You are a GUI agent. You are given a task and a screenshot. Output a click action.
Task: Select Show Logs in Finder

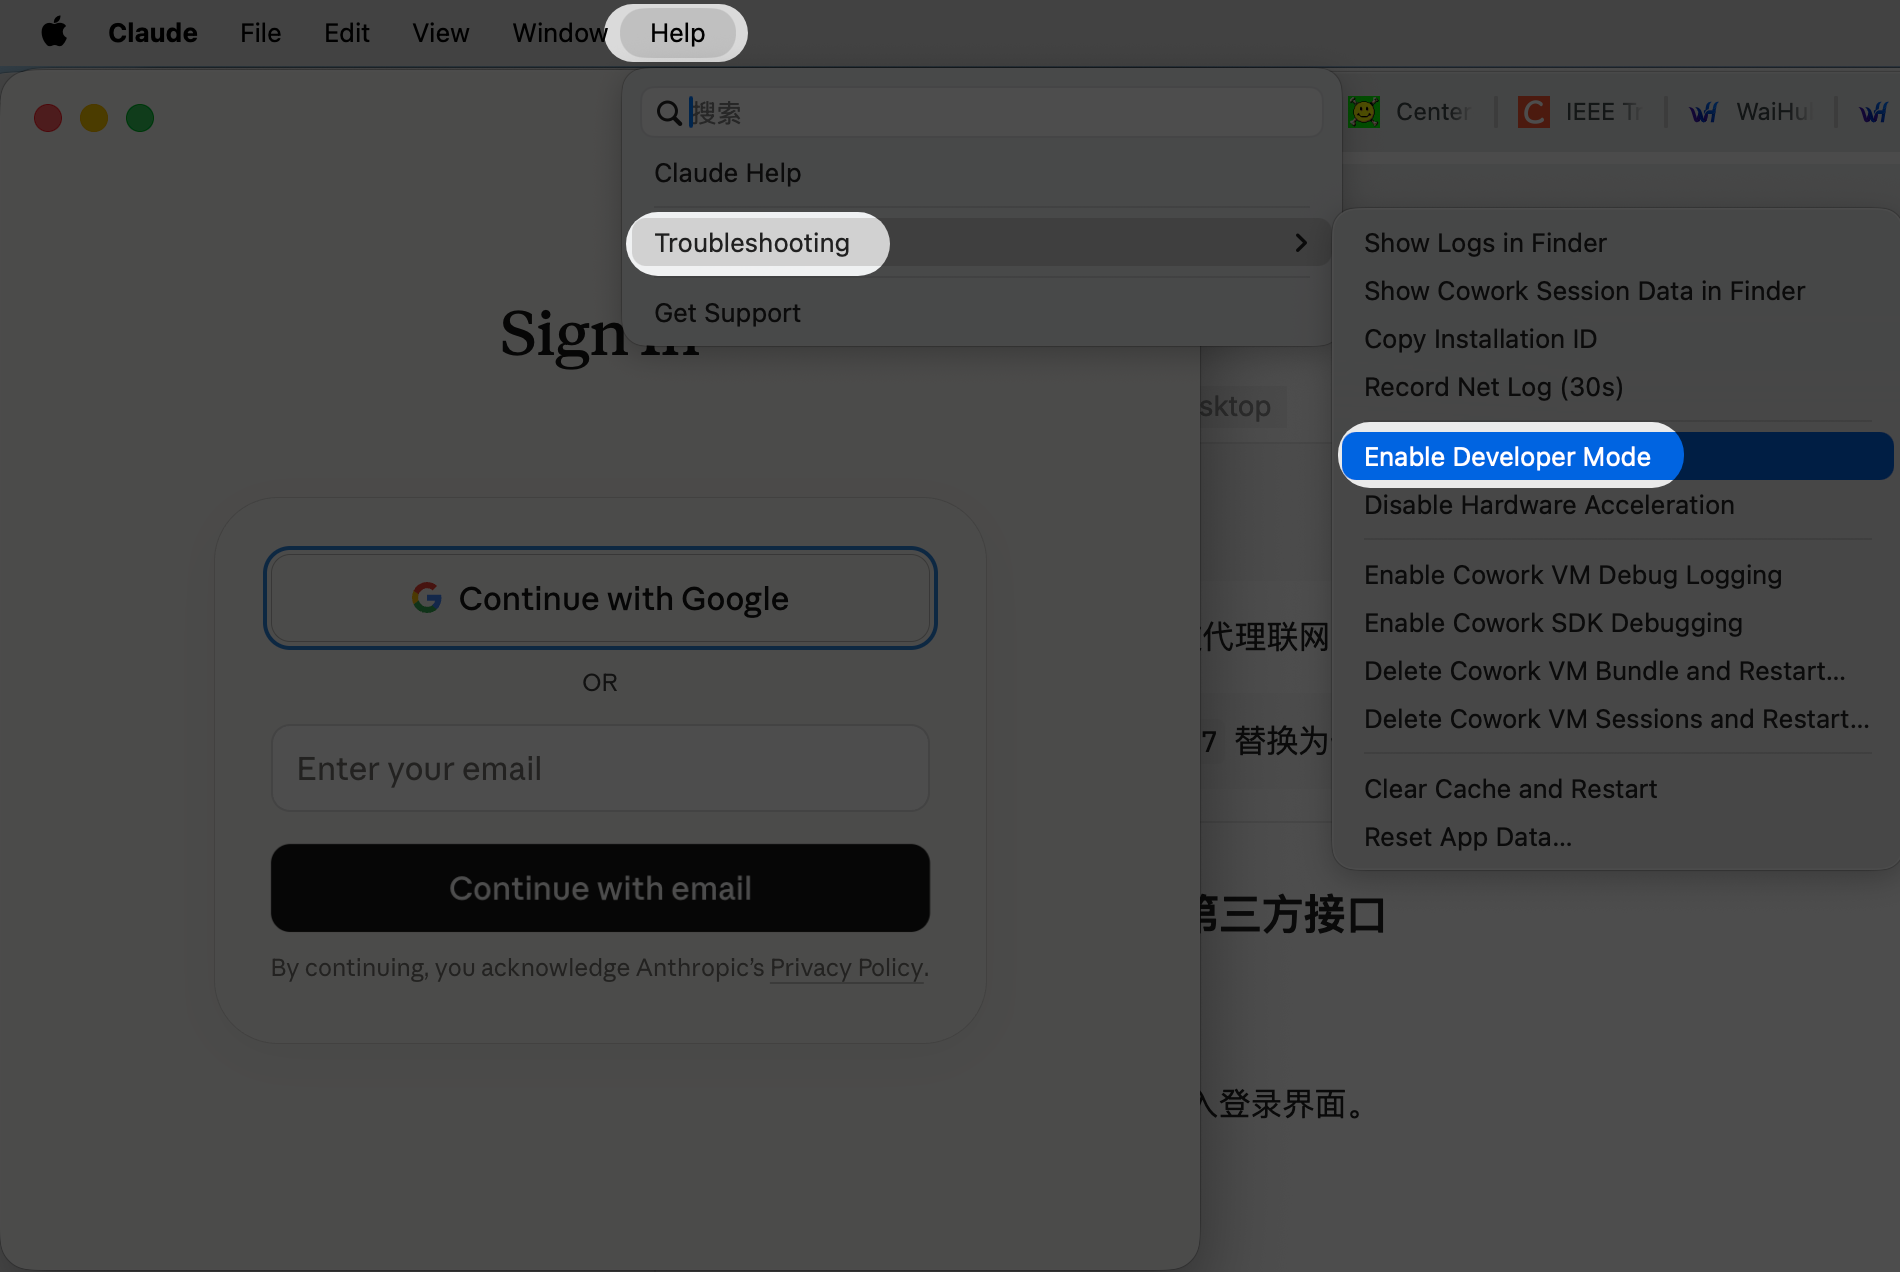click(1615, 243)
